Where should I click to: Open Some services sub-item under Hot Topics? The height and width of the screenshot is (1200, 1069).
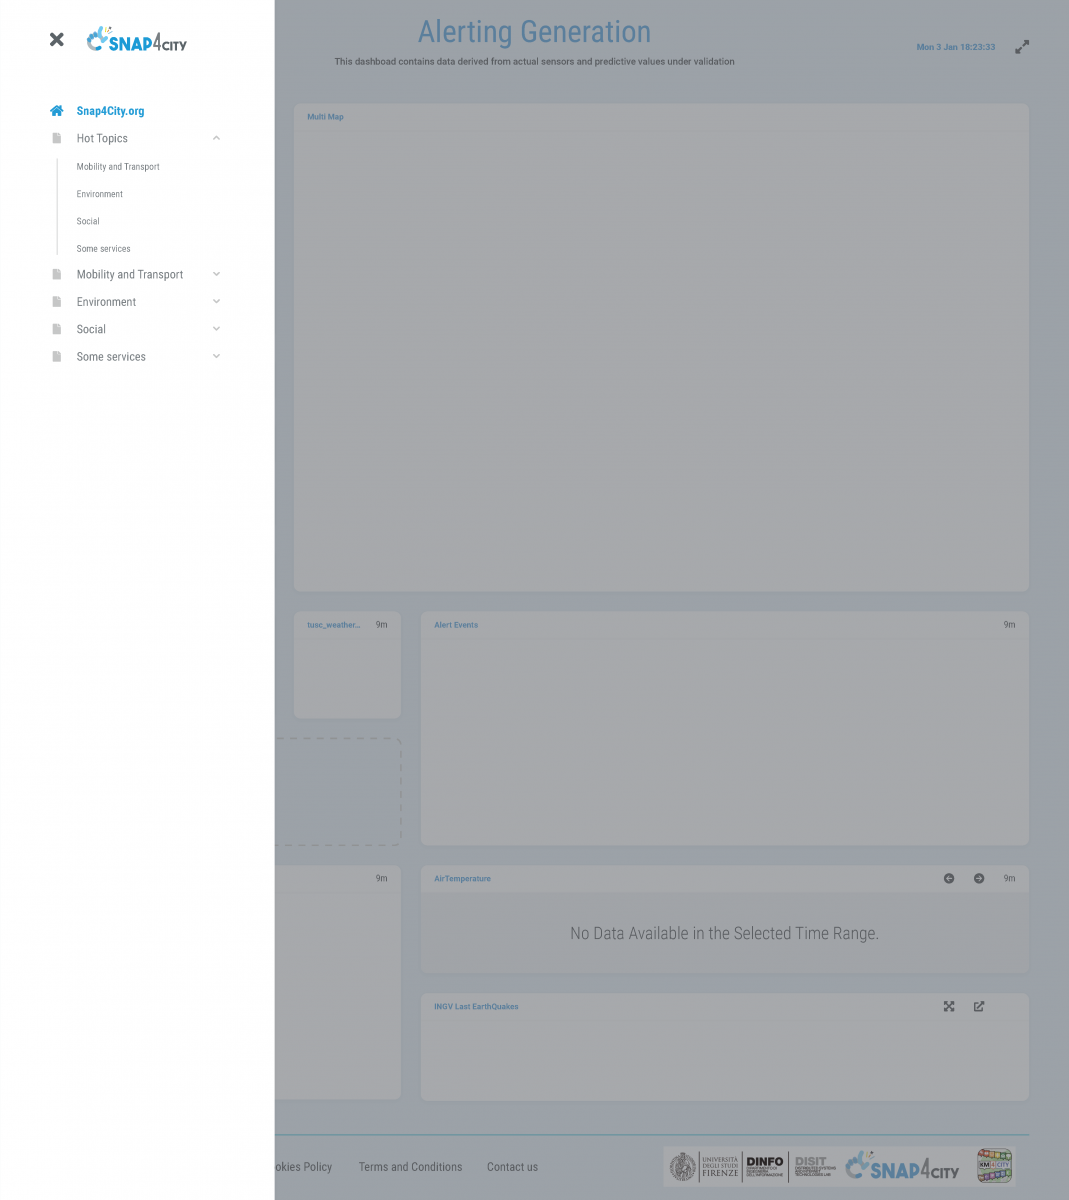[x=103, y=249]
